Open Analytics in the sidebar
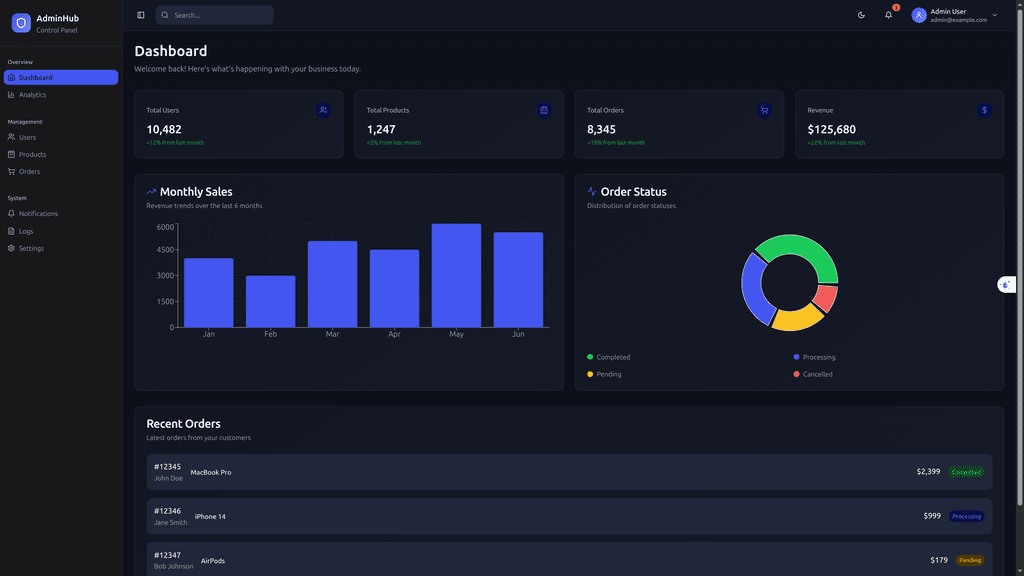The width and height of the screenshot is (1024, 576). [32, 95]
